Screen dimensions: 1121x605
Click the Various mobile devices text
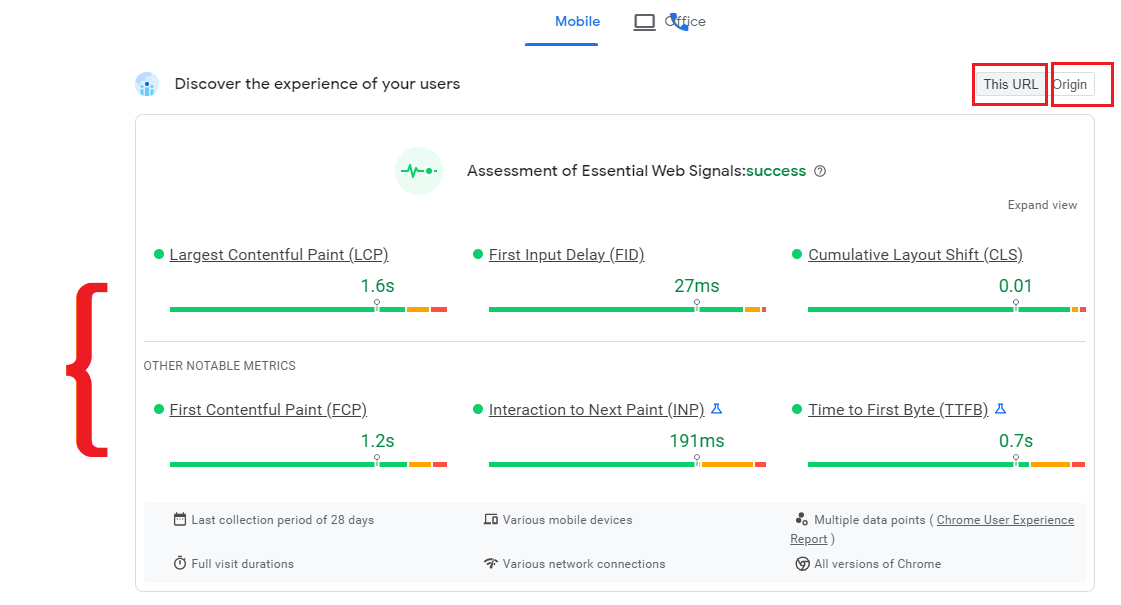[x=567, y=520]
